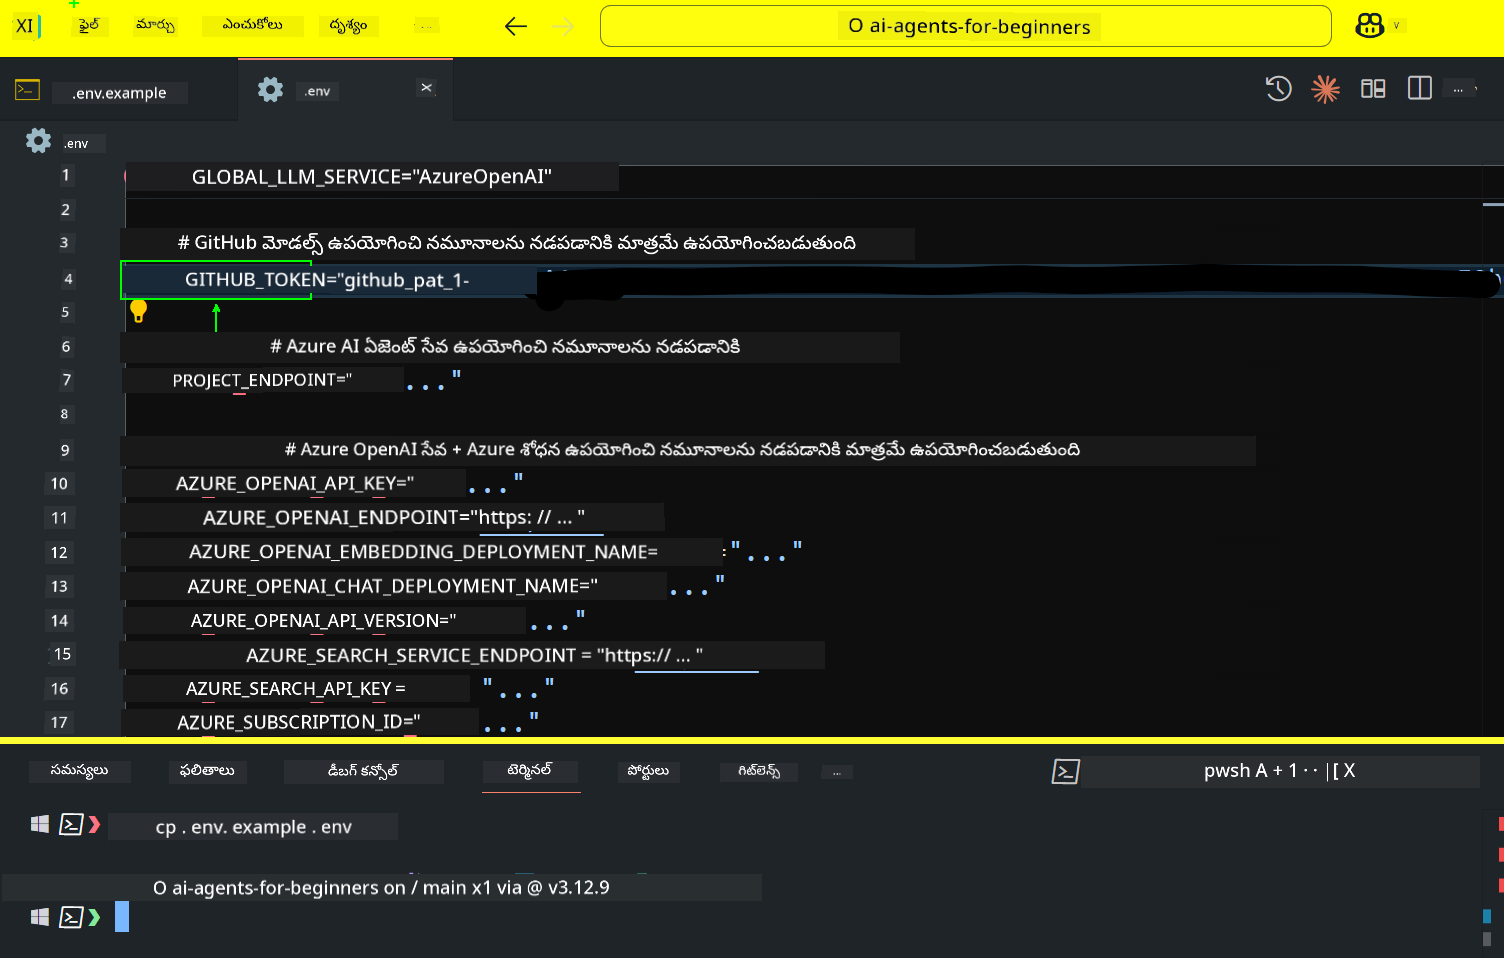Select the పోర్టులు (Ports) panel tab

point(648,771)
